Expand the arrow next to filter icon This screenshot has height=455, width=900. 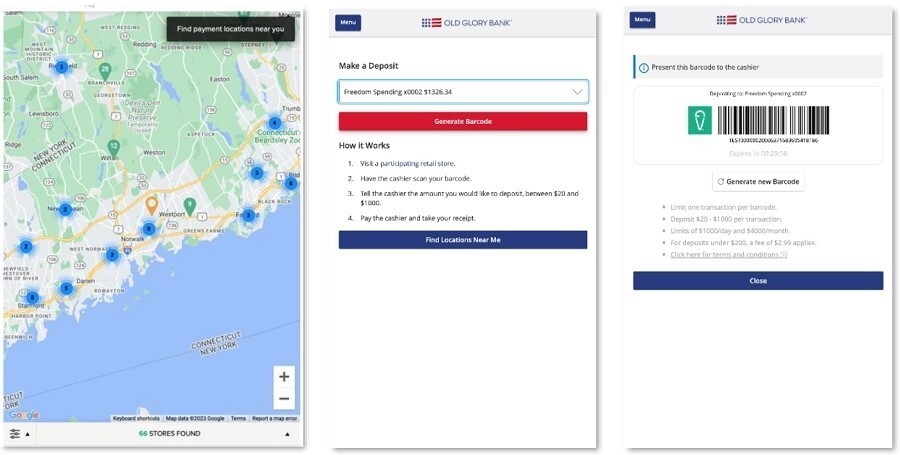coord(27,434)
